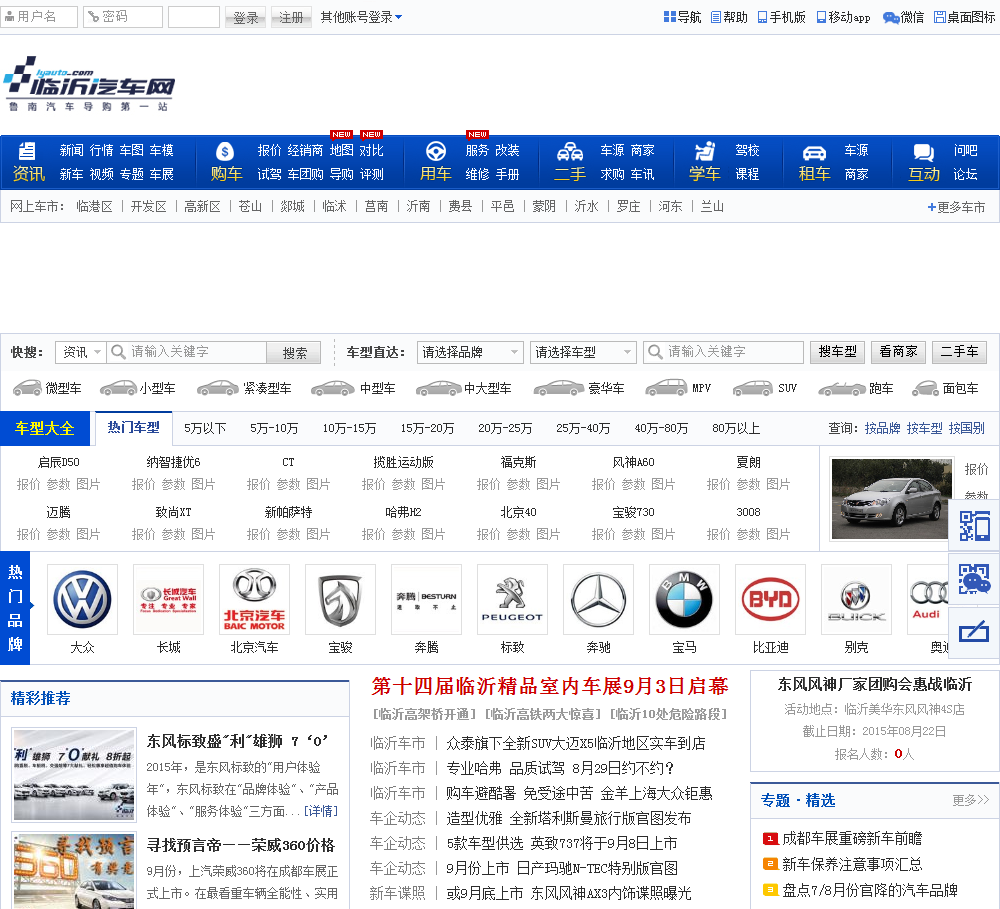The image size is (1000, 909).
Task: Open the 兰山 car market link
Action: click(x=712, y=207)
